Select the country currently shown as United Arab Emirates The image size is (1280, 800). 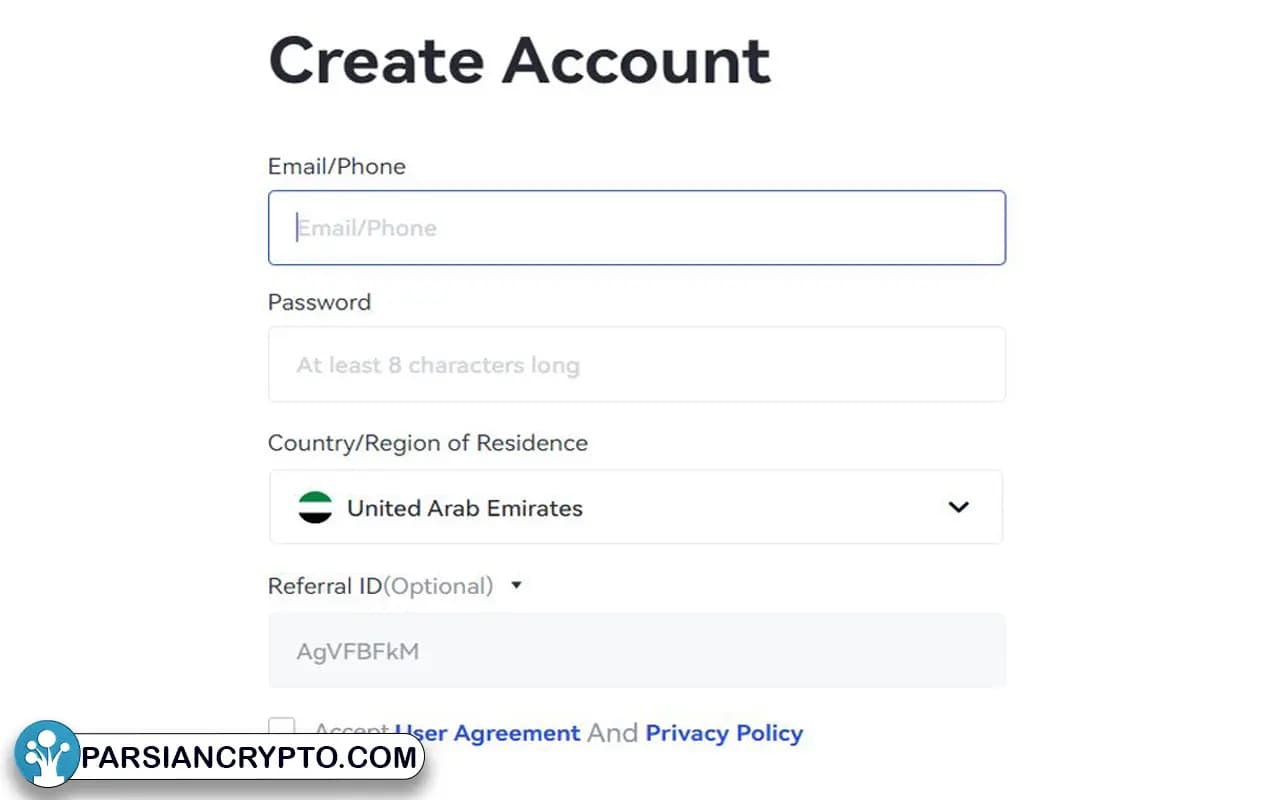tap(464, 508)
